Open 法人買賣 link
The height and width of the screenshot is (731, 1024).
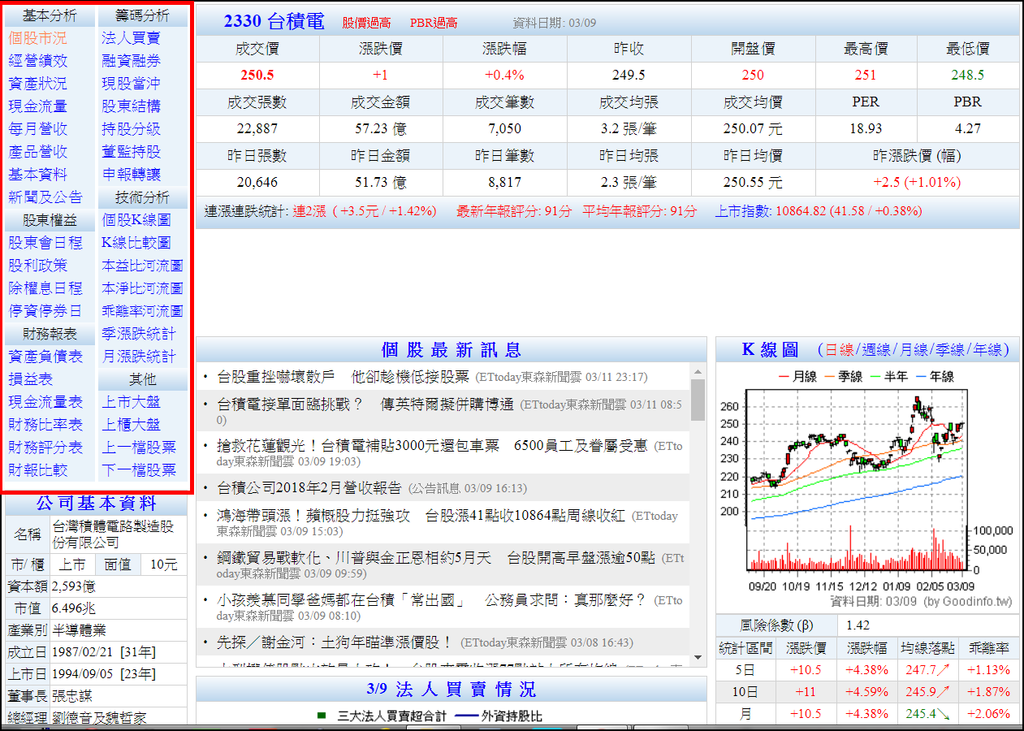[131, 38]
